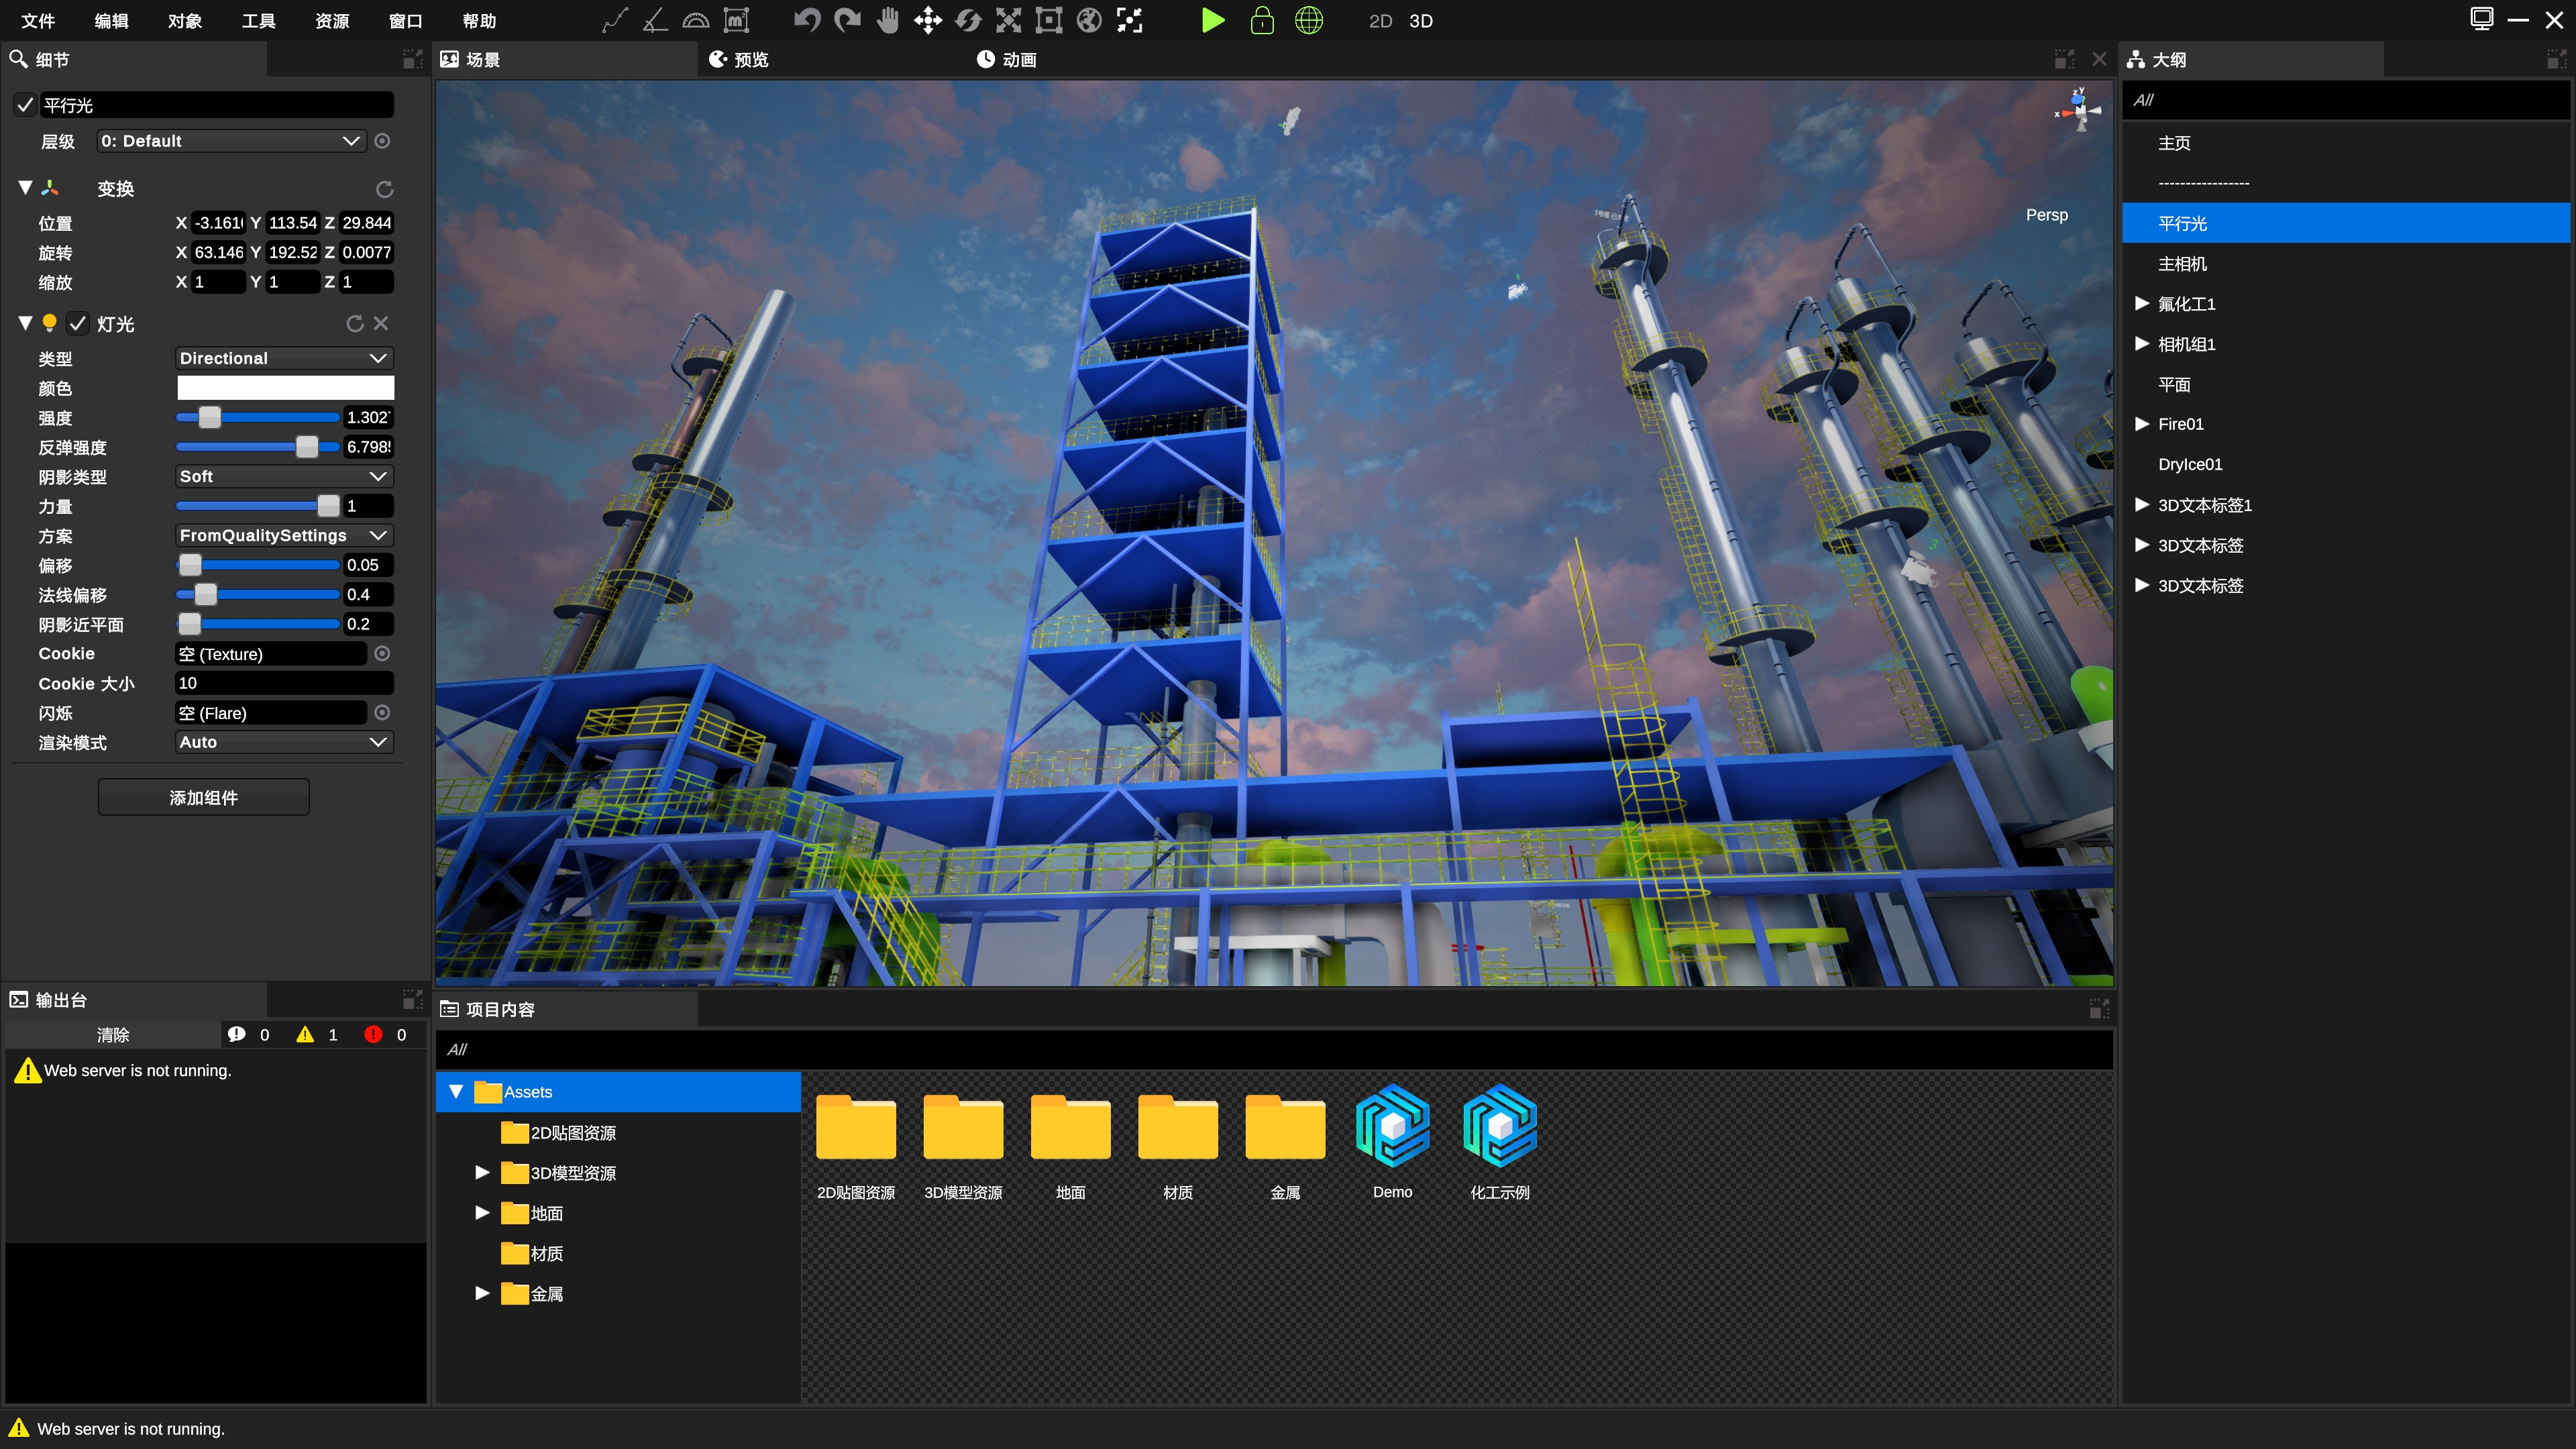Open the 工具 menu
Image resolution: width=2576 pixels, height=1449 pixels.
(x=258, y=21)
